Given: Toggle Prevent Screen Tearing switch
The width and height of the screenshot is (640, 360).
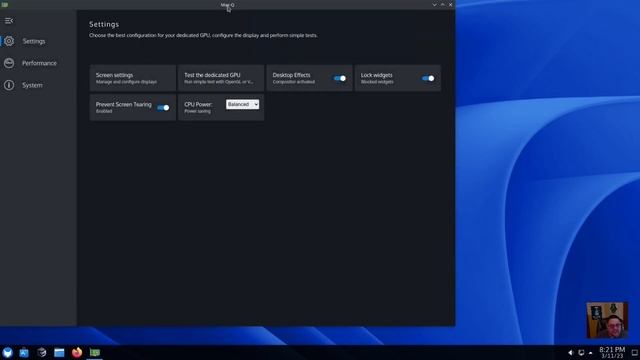Looking at the screenshot, I should (x=163, y=108).
